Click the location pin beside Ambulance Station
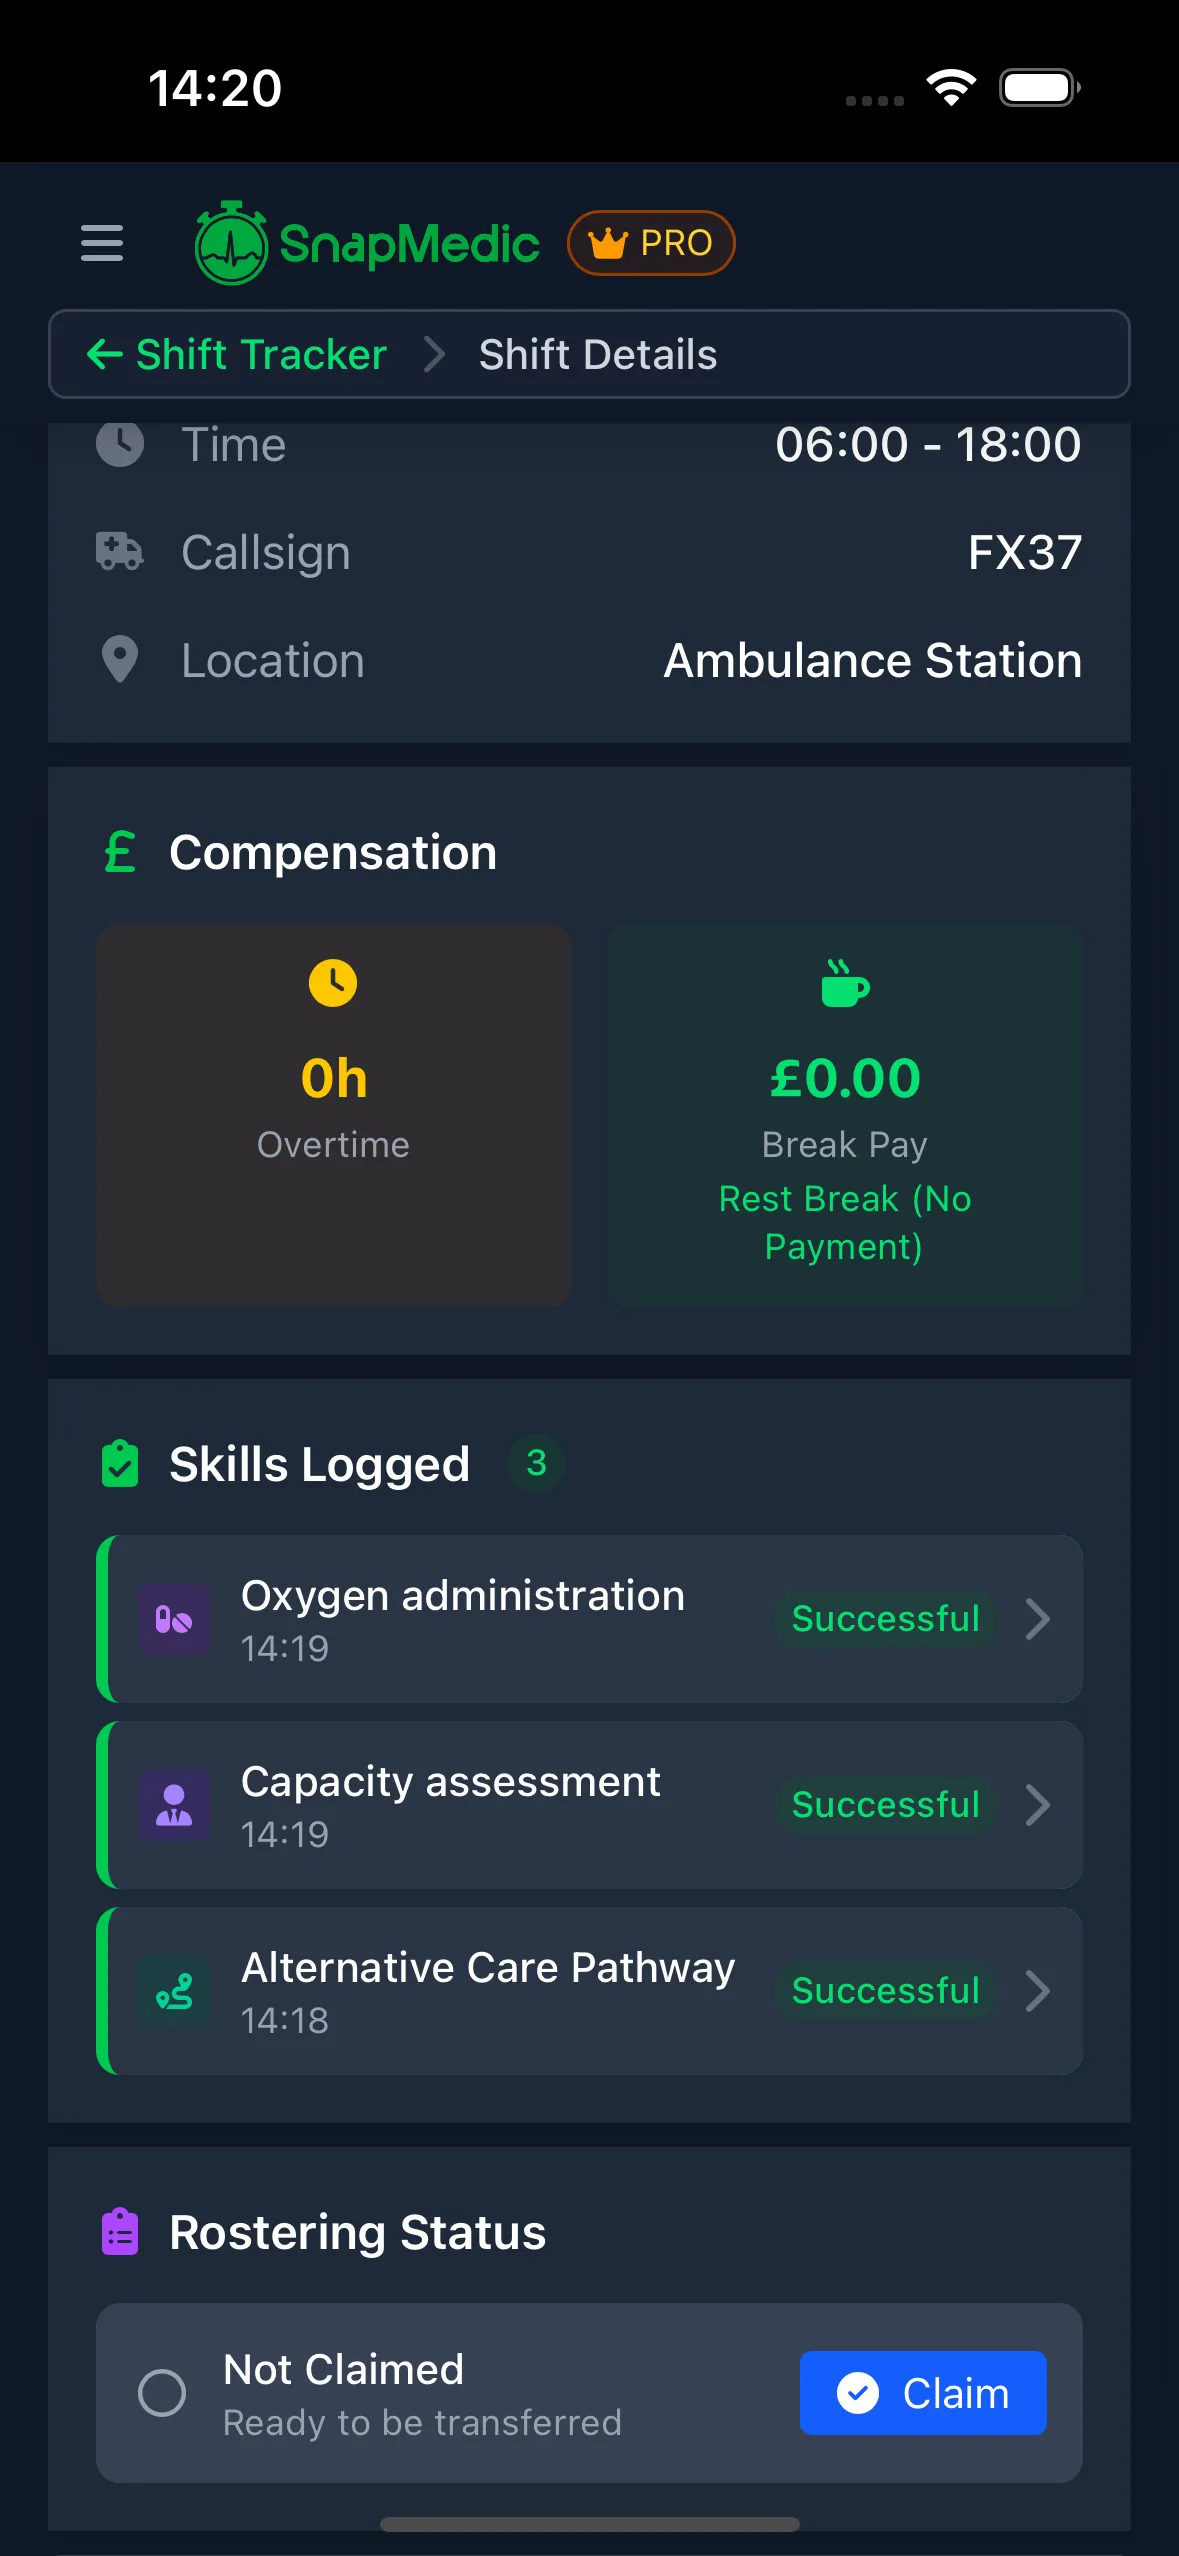This screenshot has width=1179, height=2556. [119, 660]
